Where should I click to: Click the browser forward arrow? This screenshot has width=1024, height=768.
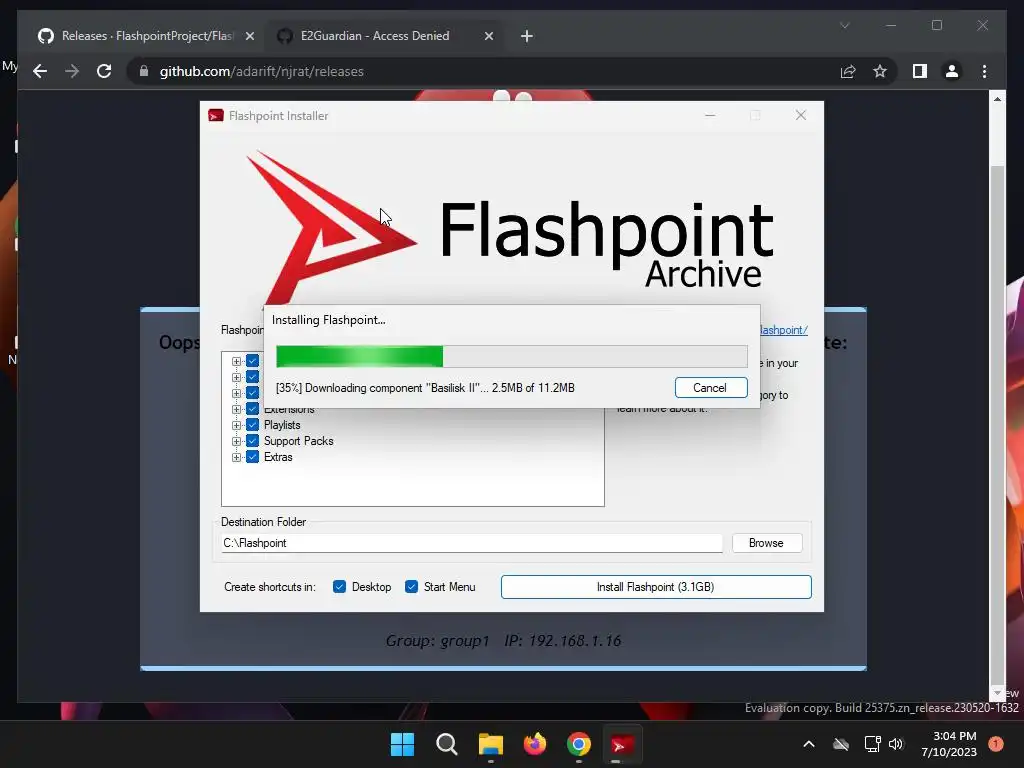(72, 71)
